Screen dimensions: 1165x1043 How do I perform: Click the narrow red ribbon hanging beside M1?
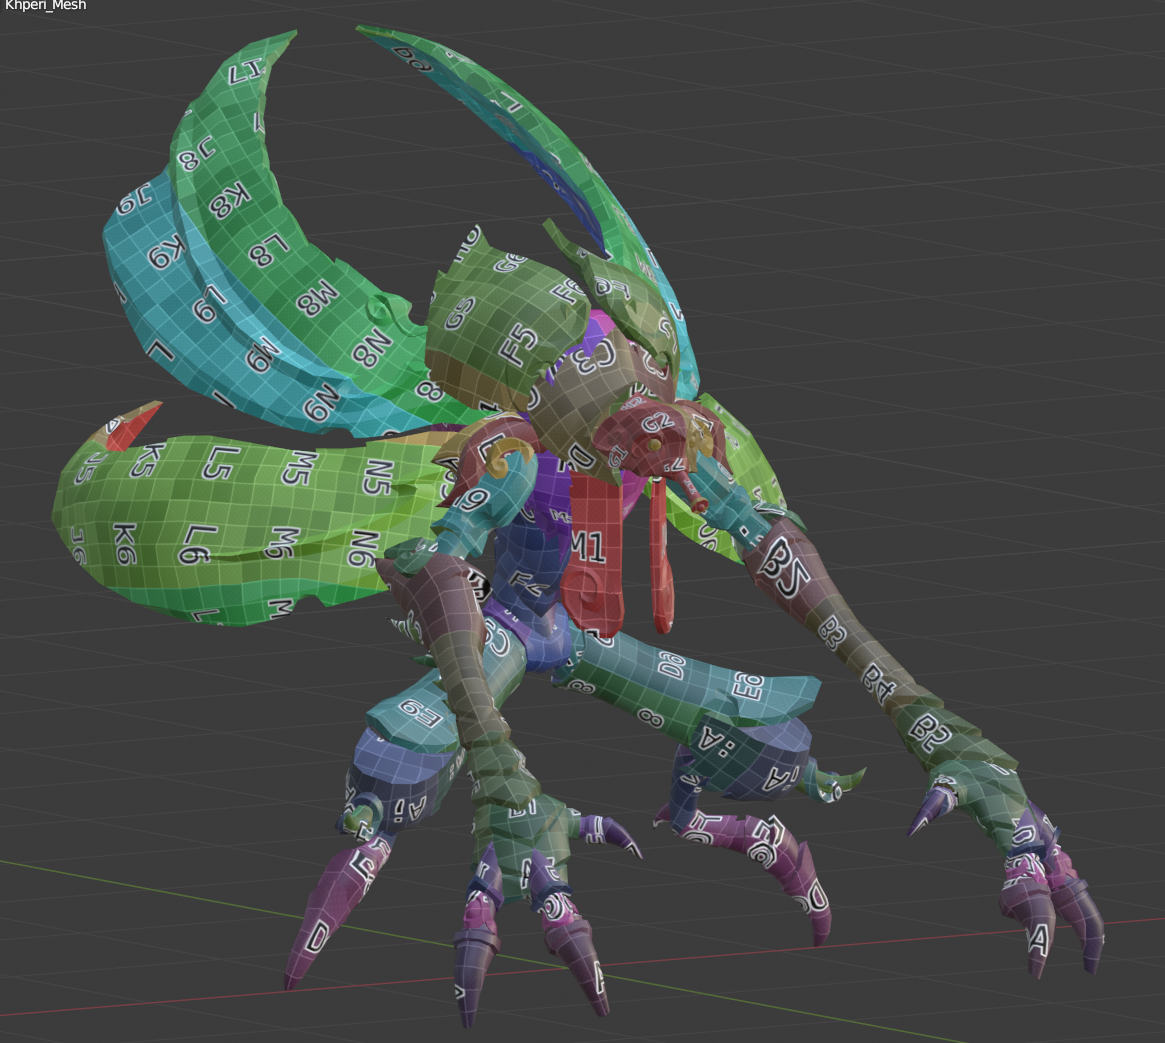coord(661,560)
